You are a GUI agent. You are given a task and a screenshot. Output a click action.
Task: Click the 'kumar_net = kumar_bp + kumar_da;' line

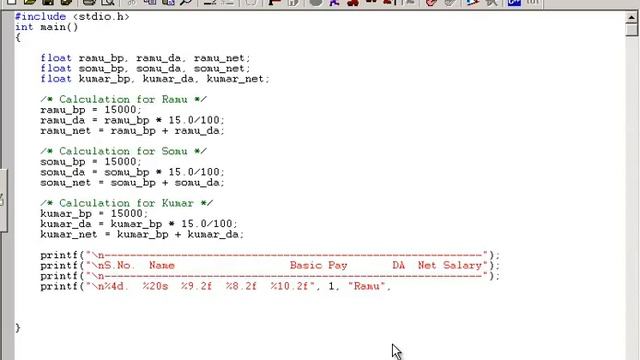142,234
